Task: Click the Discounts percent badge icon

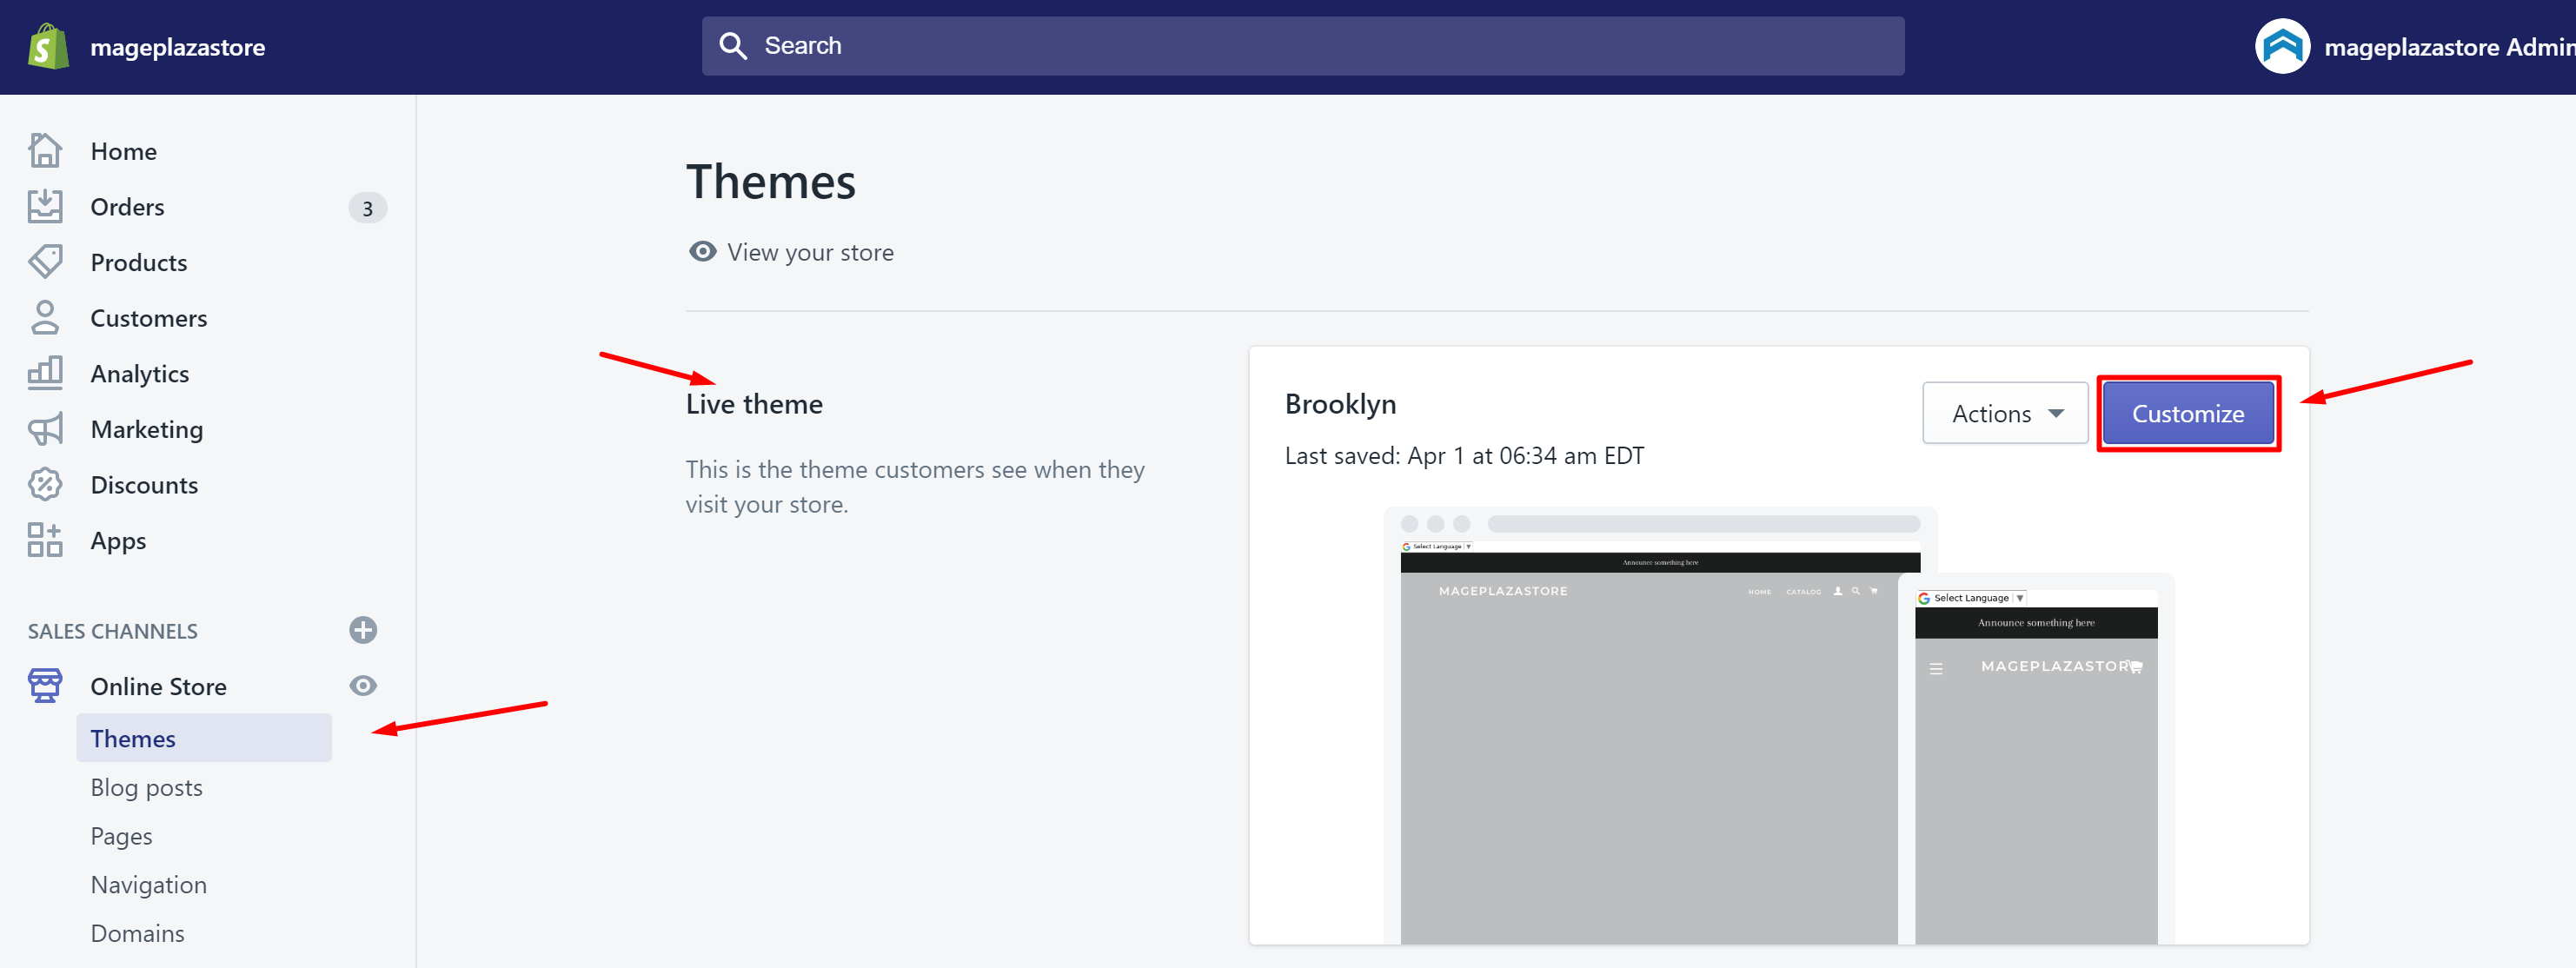Action: (x=45, y=485)
